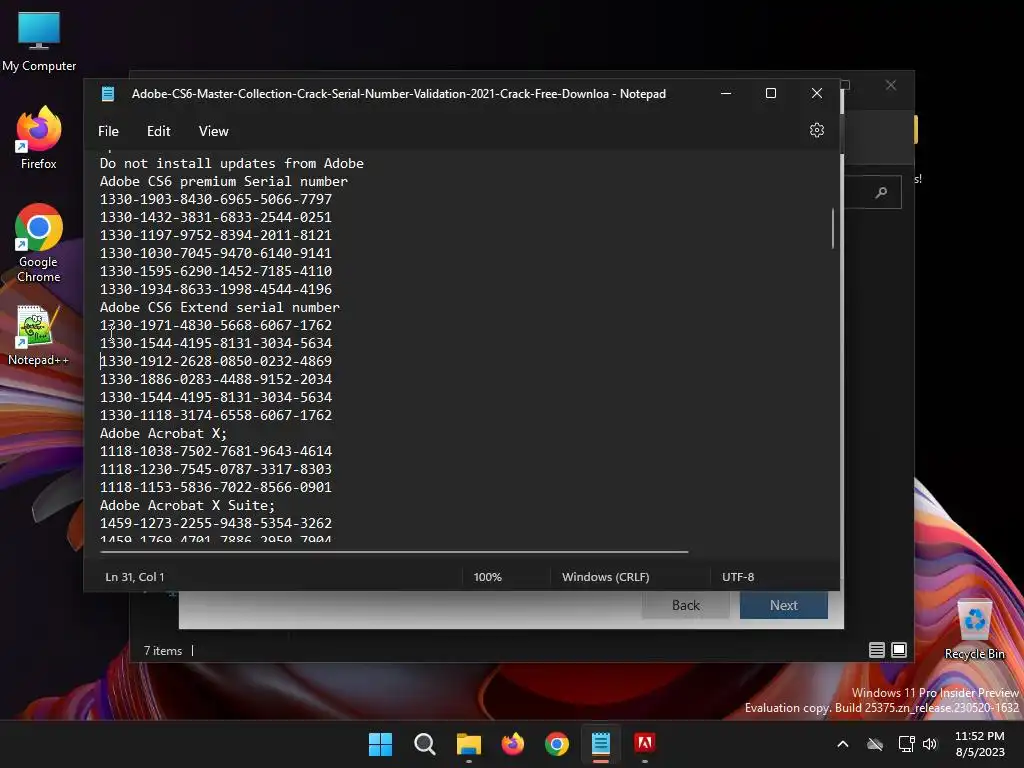
Task: Click serial 1330-1432-3831-6833-2544-0251
Action: [x=216, y=217]
